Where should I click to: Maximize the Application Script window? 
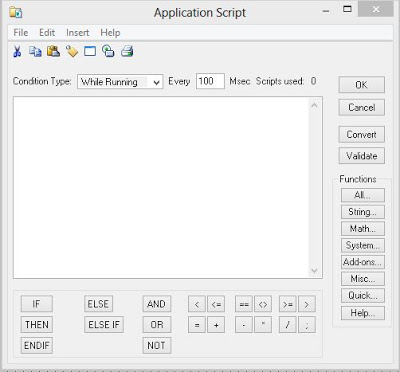347,9
